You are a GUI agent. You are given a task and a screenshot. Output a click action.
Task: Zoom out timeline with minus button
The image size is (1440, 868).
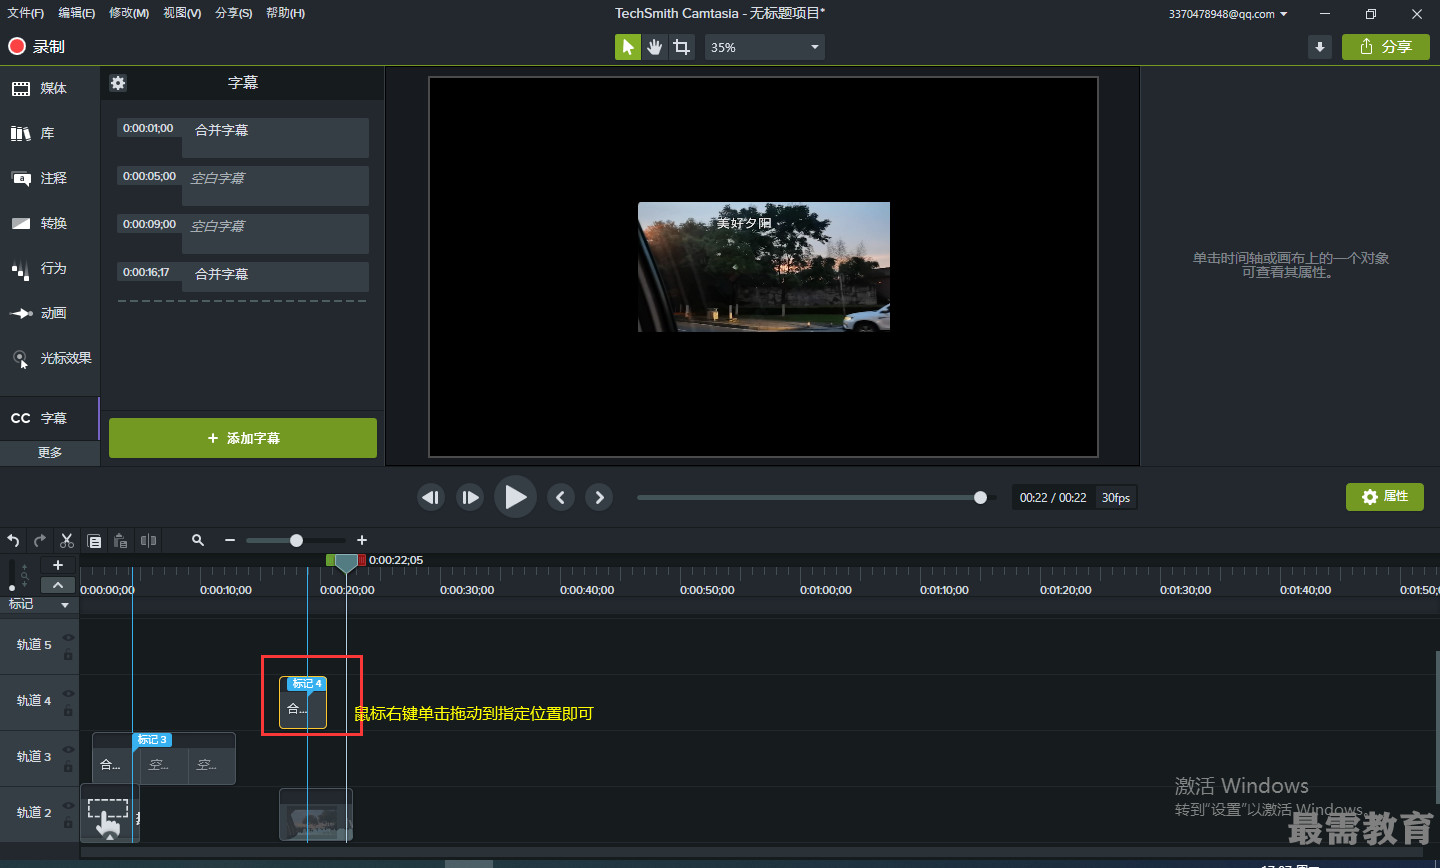[x=230, y=540]
